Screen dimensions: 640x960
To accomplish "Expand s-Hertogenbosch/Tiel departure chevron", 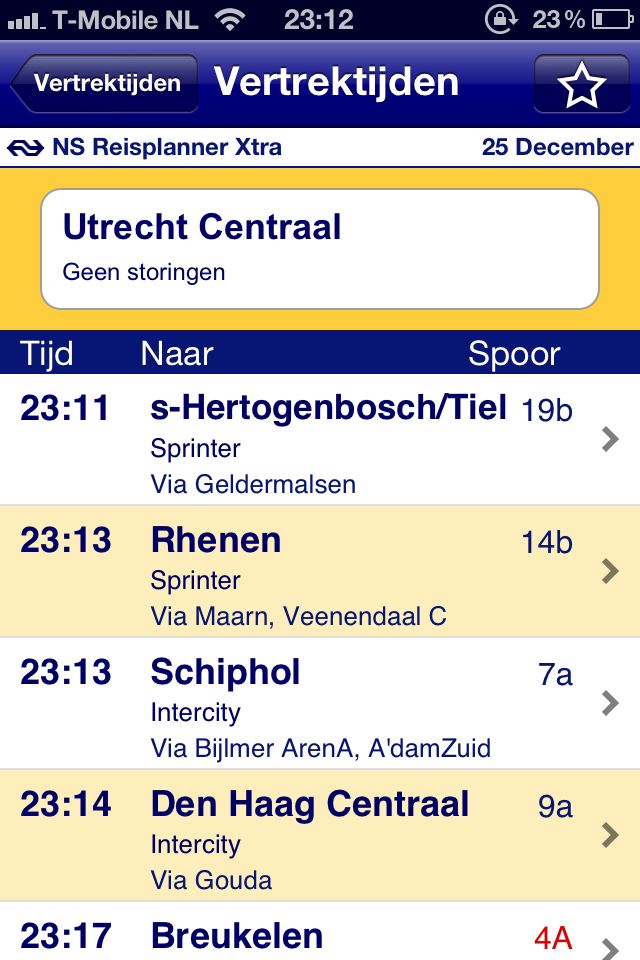I will pyautogui.click(x=610, y=439).
